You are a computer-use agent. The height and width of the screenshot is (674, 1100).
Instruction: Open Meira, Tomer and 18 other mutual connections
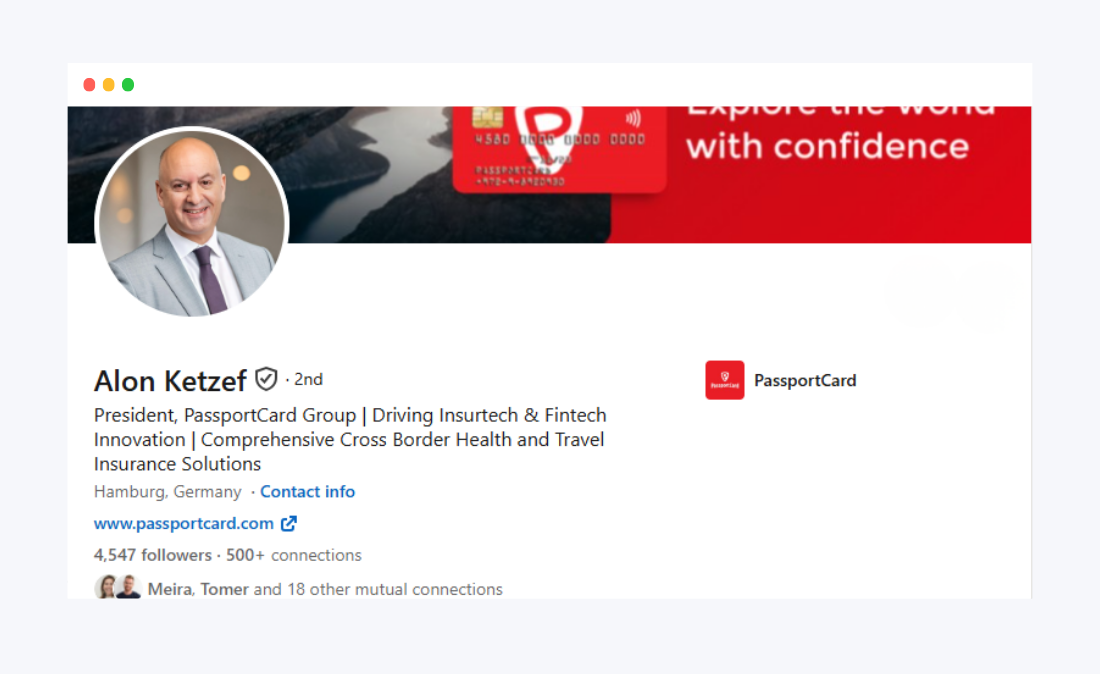click(x=325, y=589)
